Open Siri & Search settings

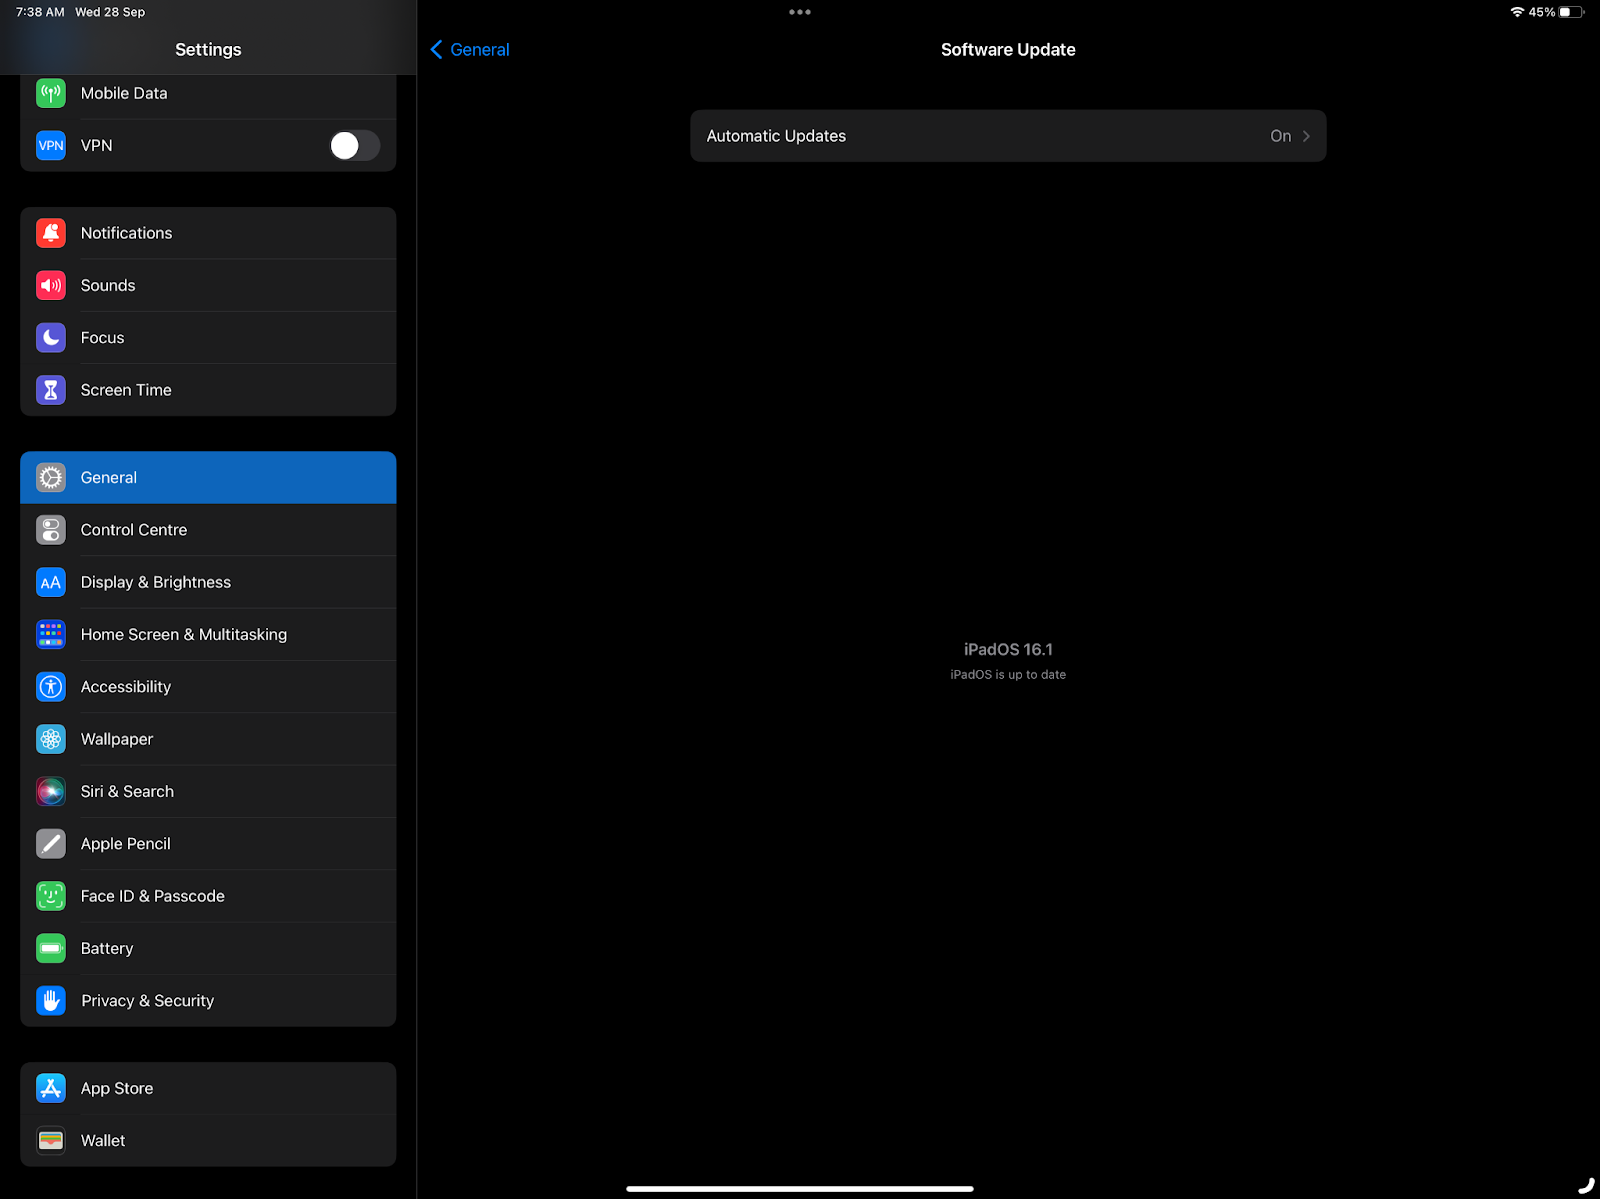(x=208, y=792)
